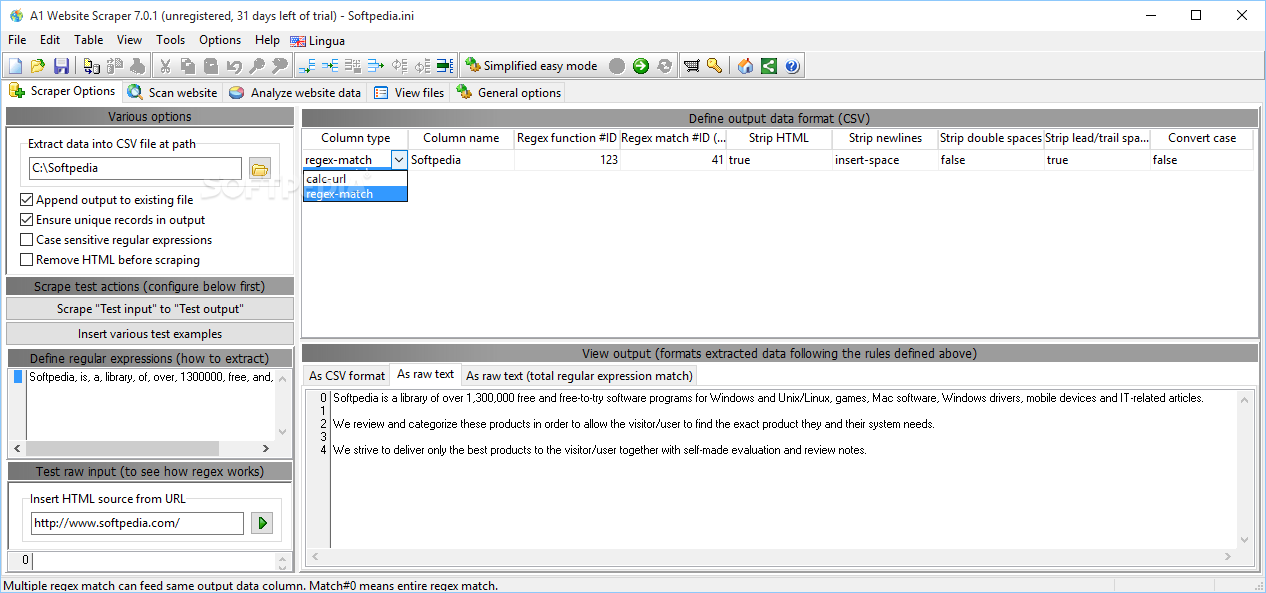This screenshot has height=593, width=1266.
Task: Open the View menu
Action: coord(130,40)
